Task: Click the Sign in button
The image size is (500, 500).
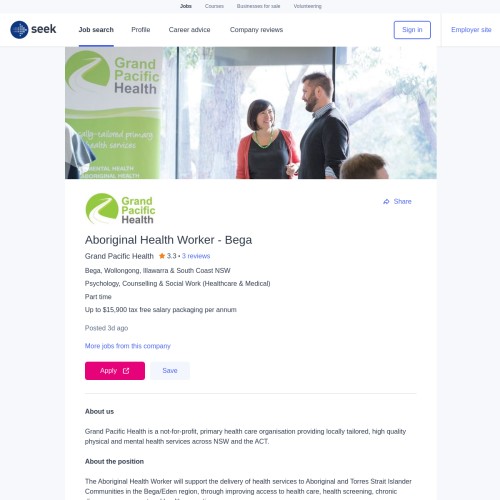Action: pyautogui.click(x=412, y=30)
